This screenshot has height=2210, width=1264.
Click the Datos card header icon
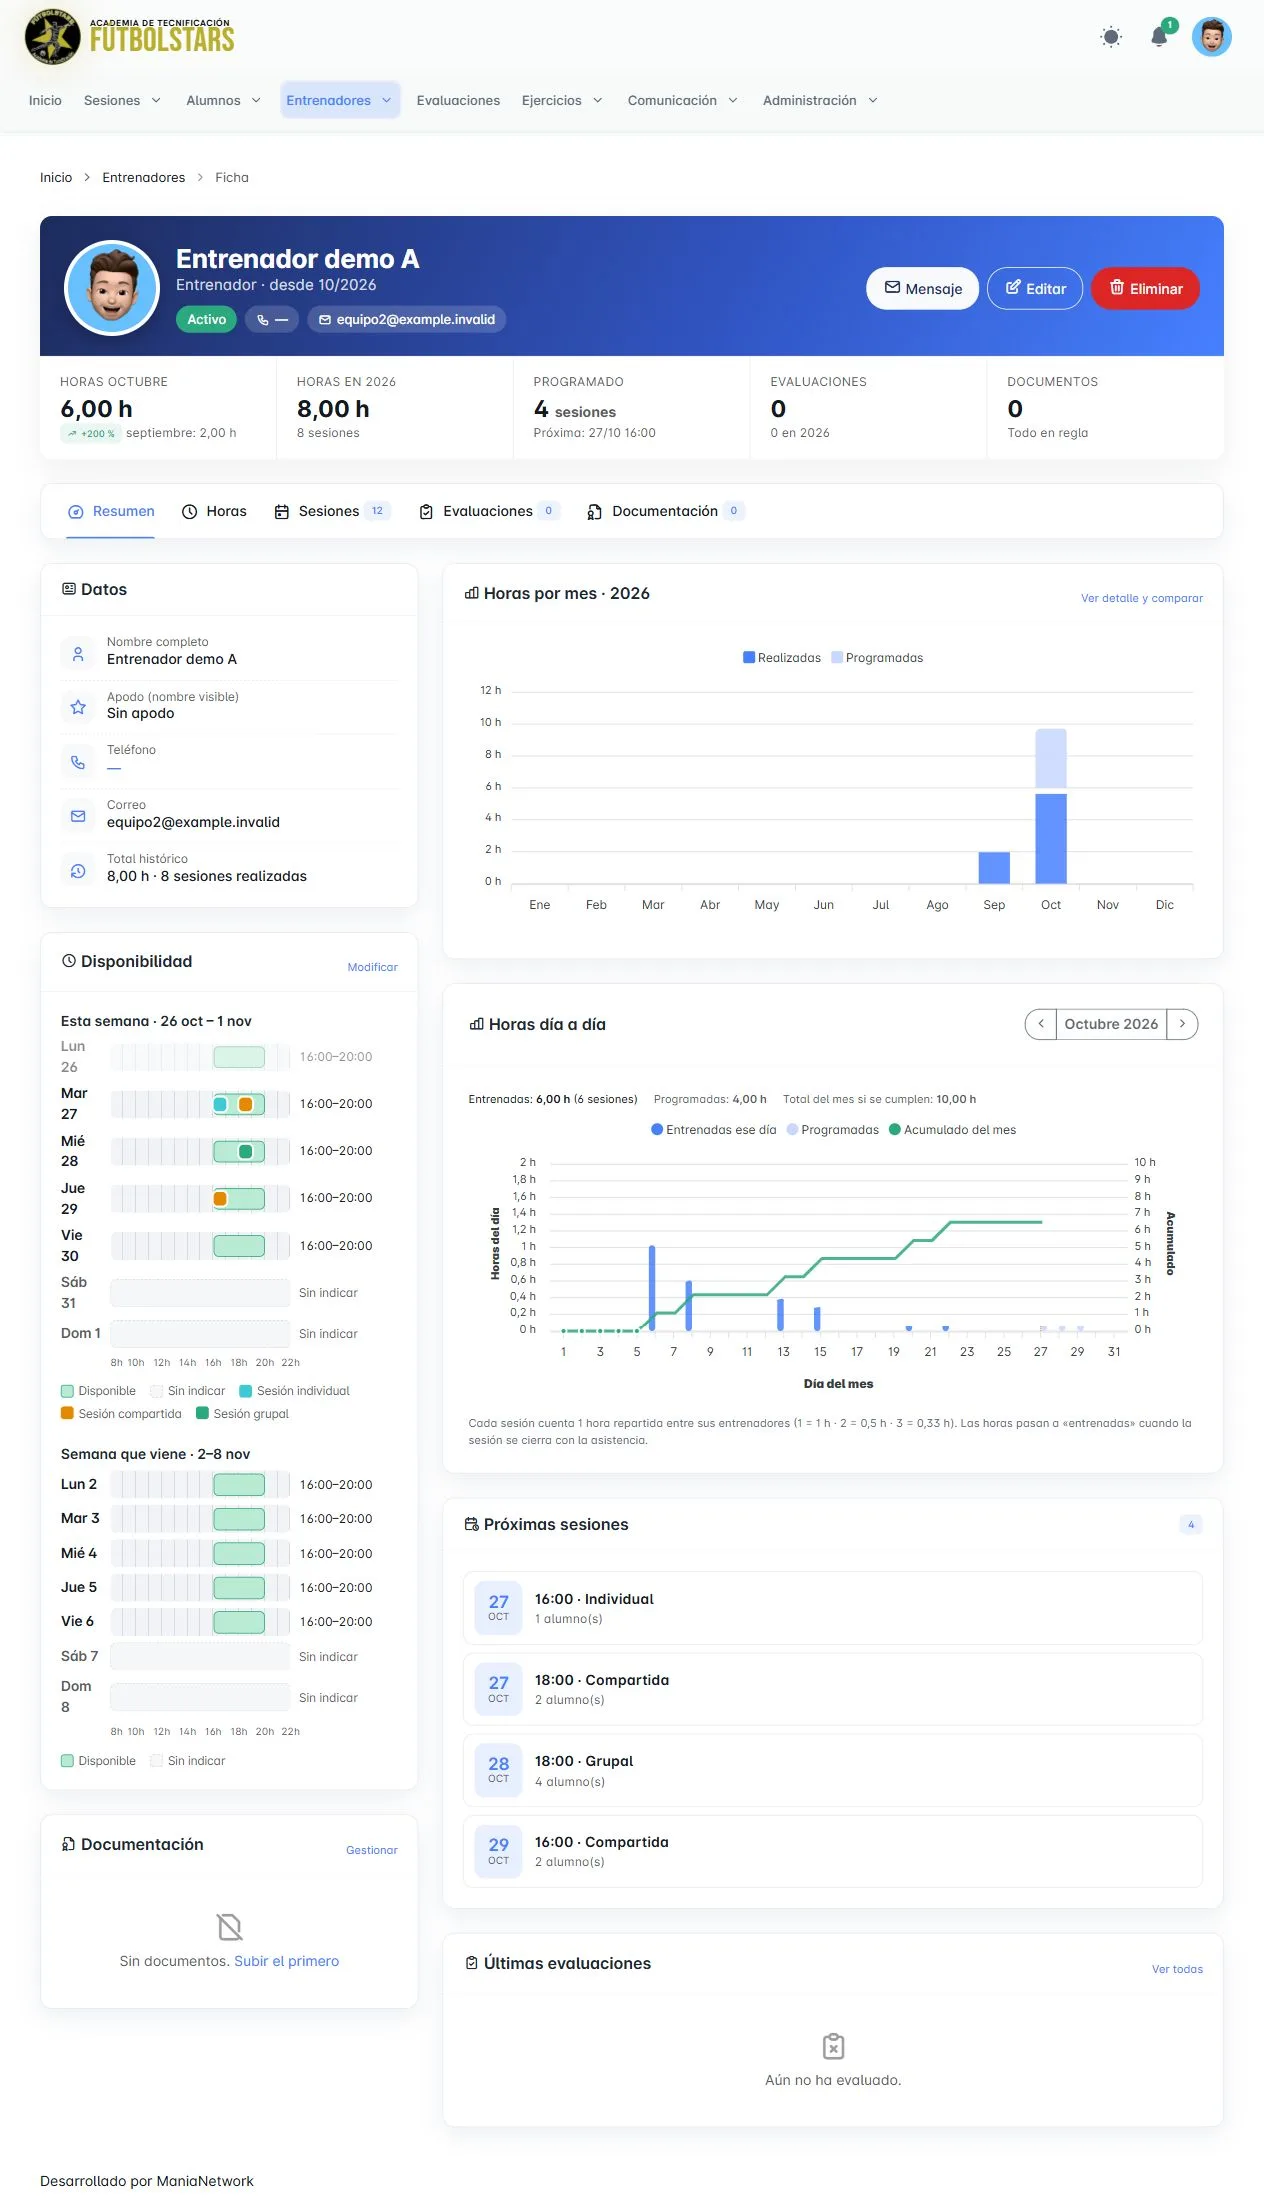69,589
